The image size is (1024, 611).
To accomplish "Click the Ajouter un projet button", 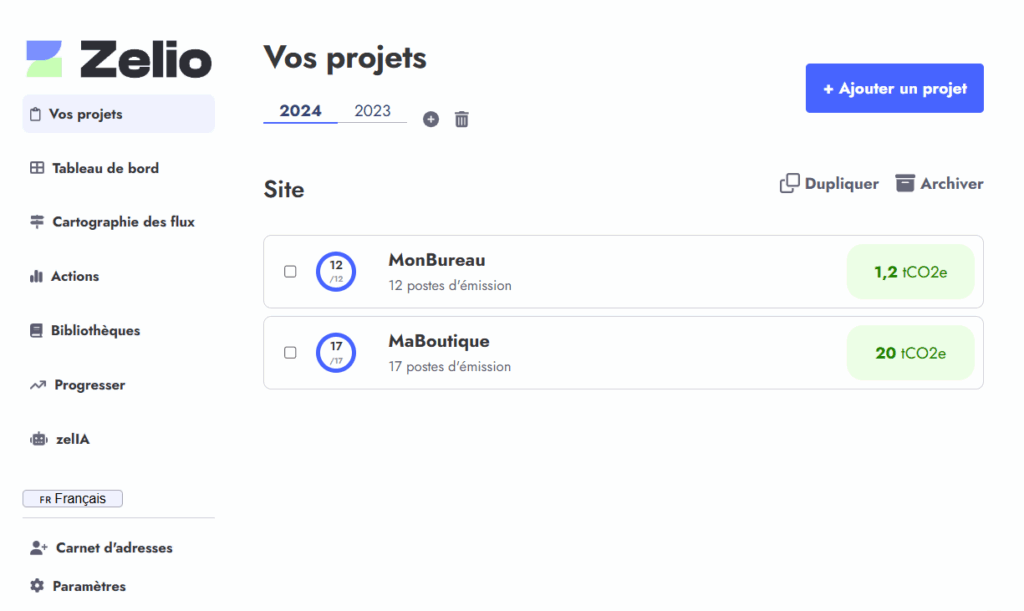I will tap(893, 88).
